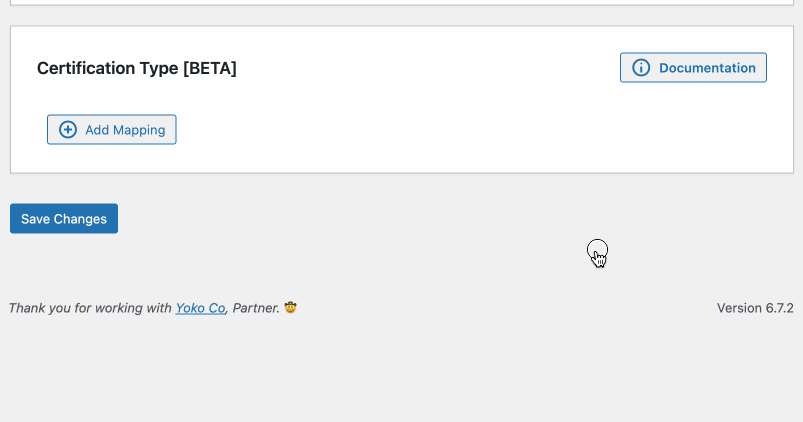Click the version number 6.7.2
Image resolution: width=803 pixels, height=422 pixels.
tap(776, 308)
